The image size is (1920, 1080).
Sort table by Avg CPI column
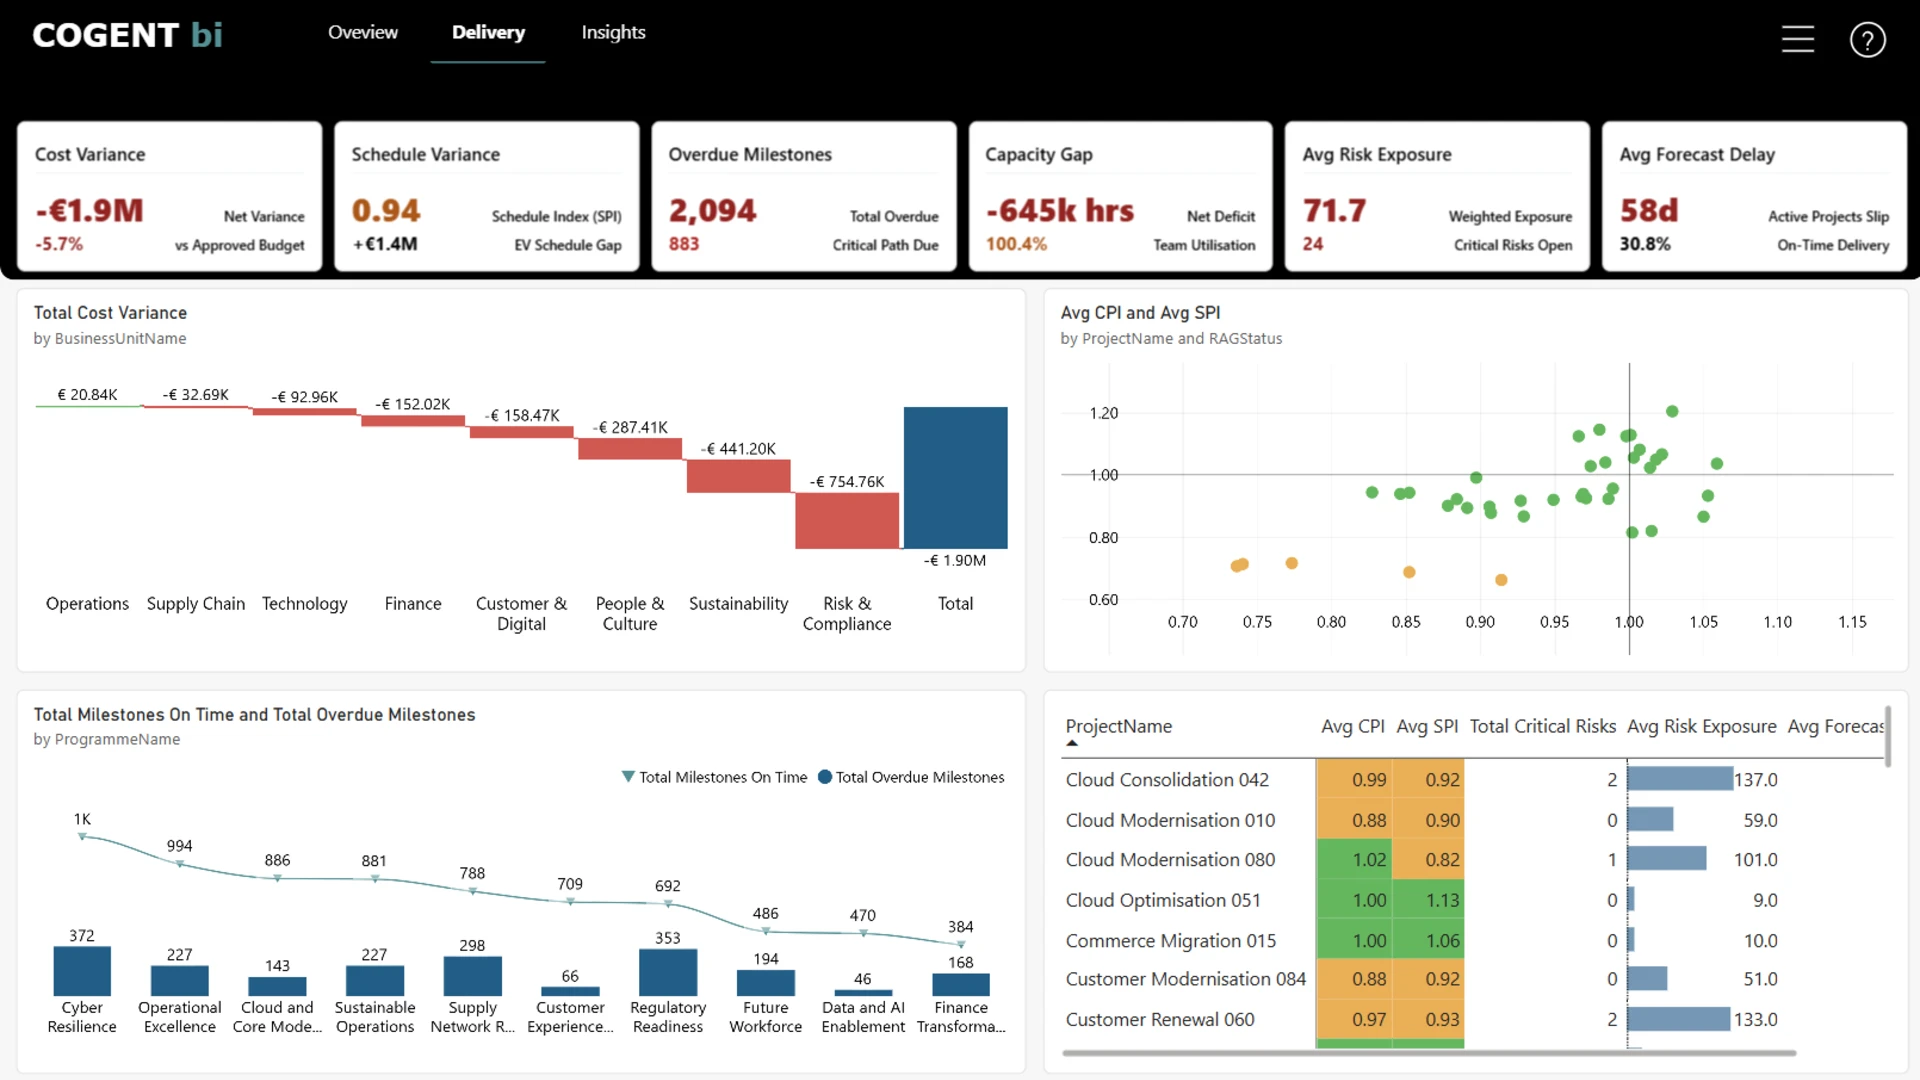pos(1352,727)
